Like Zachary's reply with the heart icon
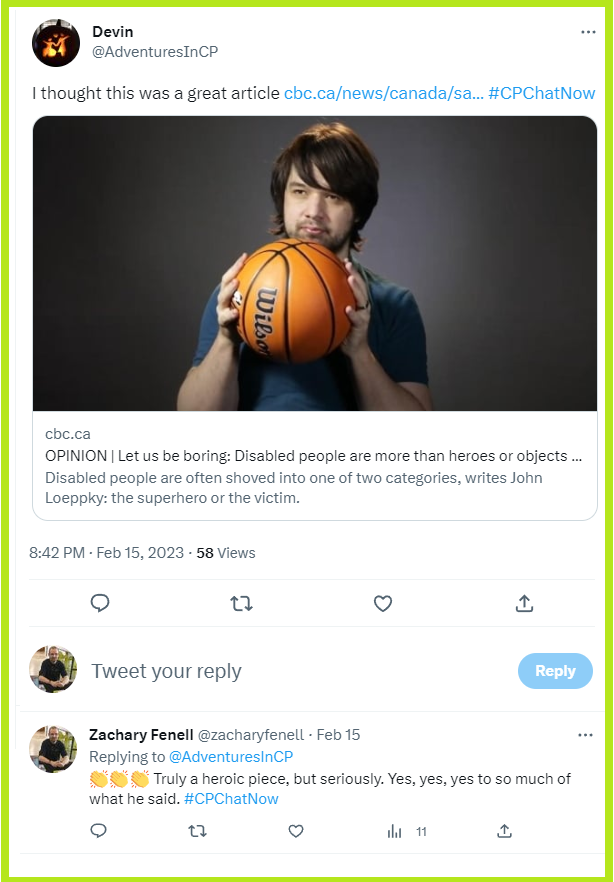This screenshot has height=882, width=614. pos(295,831)
